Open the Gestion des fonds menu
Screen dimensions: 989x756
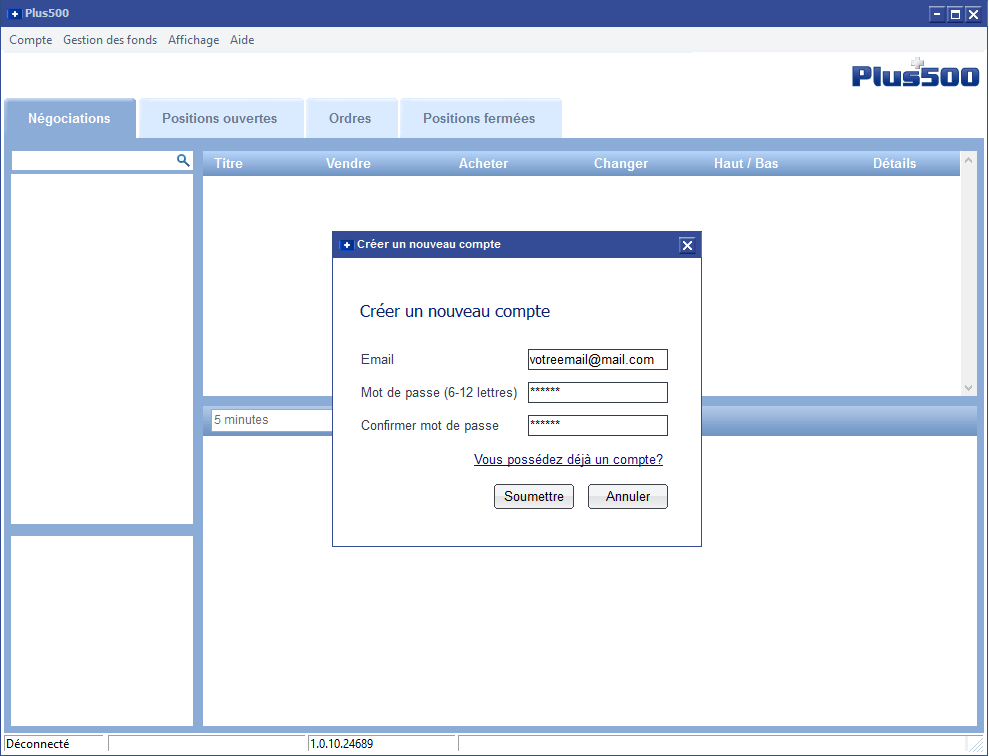click(x=110, y=40)
